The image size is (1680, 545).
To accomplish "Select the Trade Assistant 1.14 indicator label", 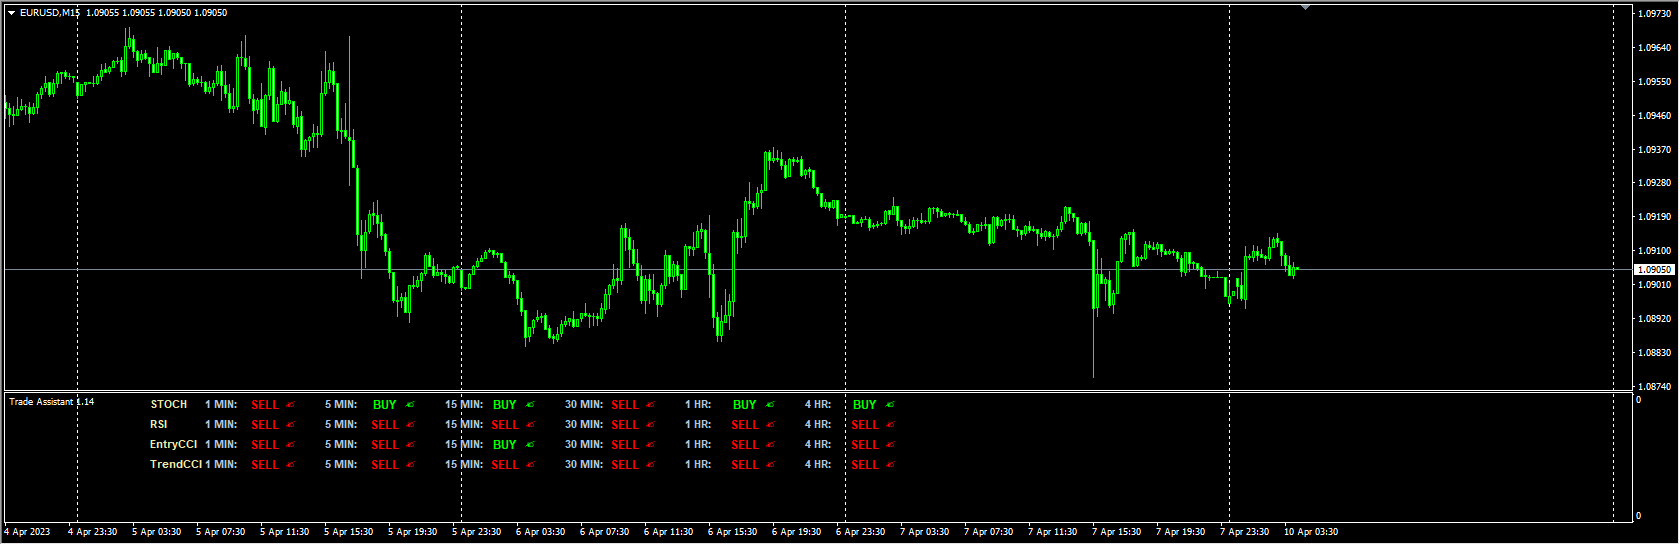I will click(51, 402).
